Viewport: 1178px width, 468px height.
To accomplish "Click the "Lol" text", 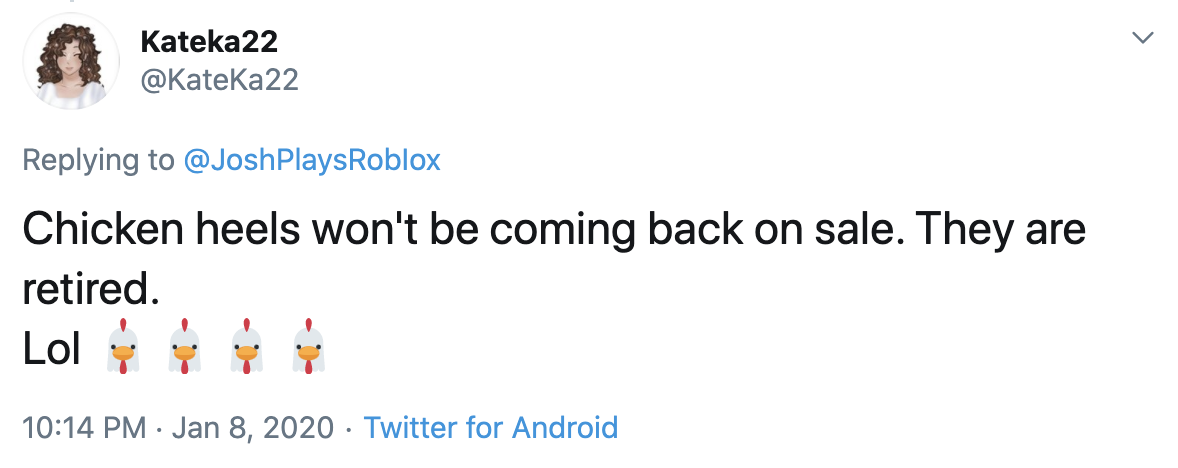I will click(51, 348).
